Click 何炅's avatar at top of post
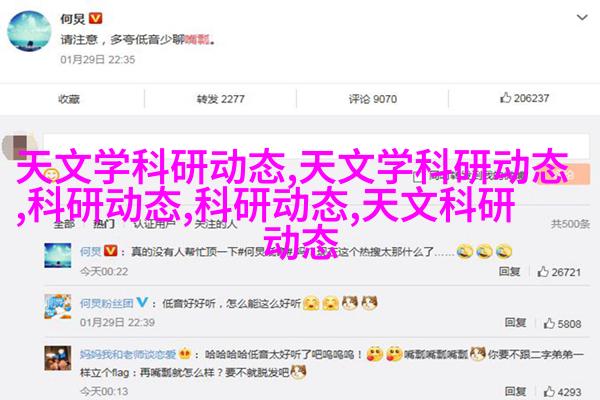This screenshot has height=400, width=600. [x=29, y=31]
